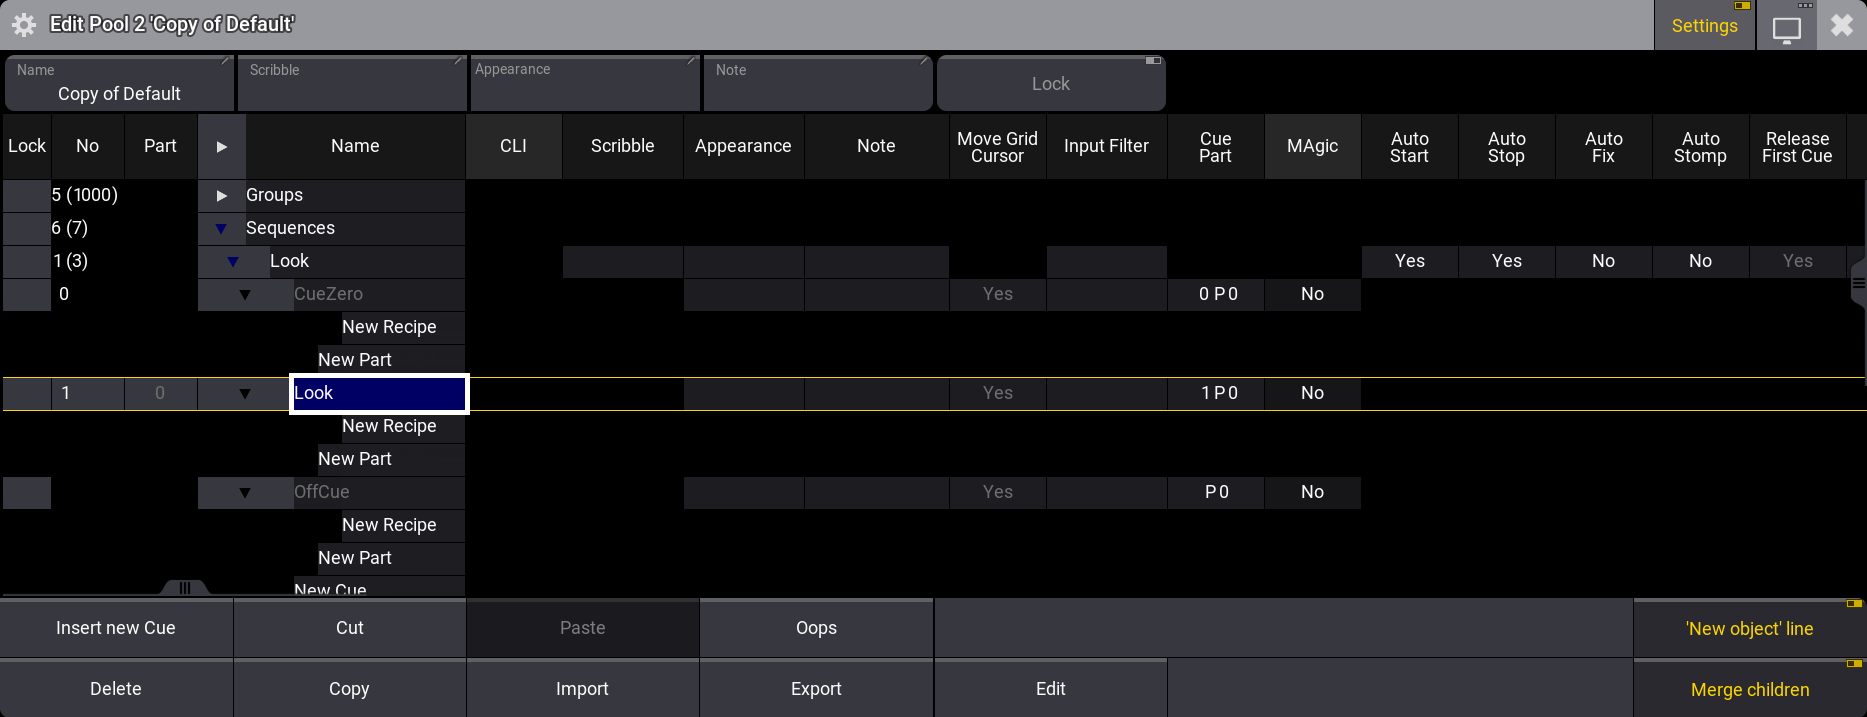Toggle the Lock button at top

(x=1050, y=84)
